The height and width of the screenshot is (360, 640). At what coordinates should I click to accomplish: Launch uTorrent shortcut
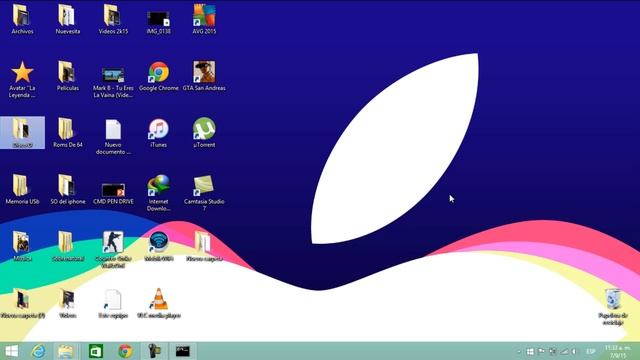[x=204, y=133]
